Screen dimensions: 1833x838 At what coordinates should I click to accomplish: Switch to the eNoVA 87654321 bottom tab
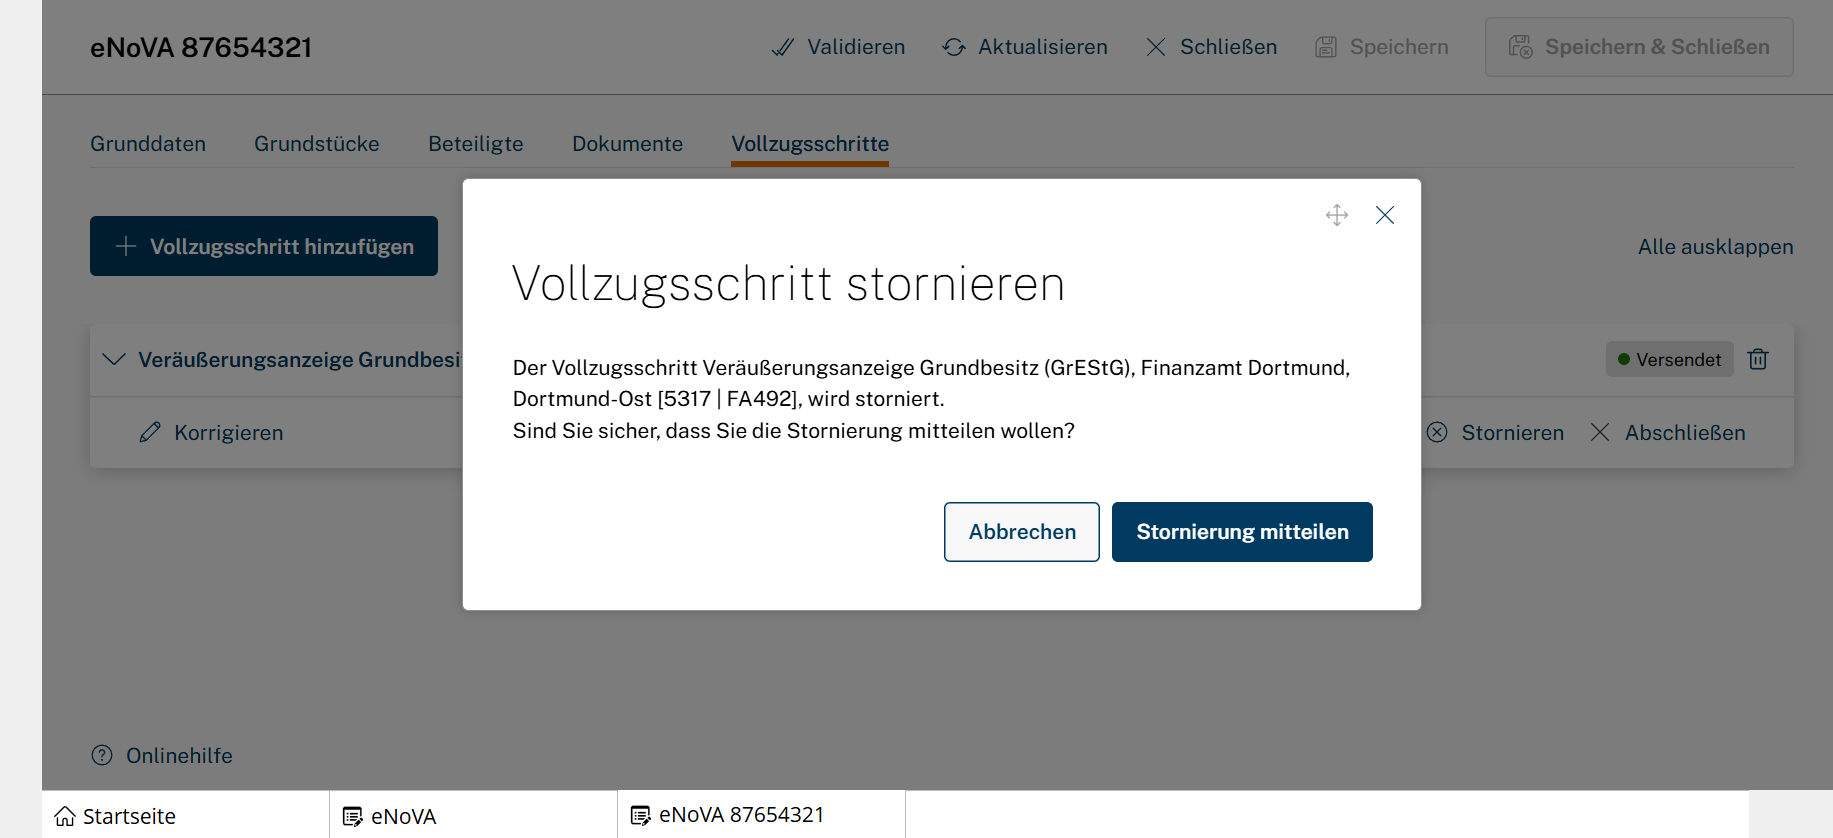coord(740,815)
